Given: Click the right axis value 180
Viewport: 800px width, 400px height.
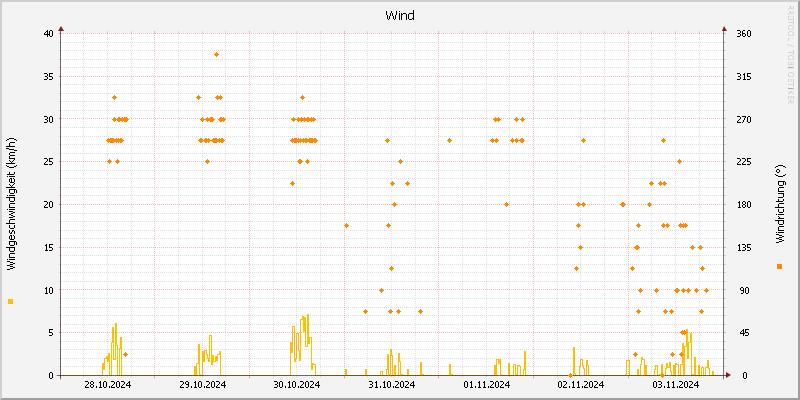Looking at the screenshot, I should click(744, 205).
